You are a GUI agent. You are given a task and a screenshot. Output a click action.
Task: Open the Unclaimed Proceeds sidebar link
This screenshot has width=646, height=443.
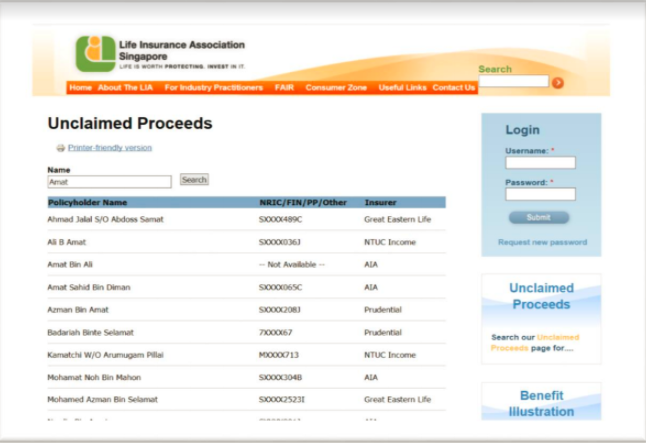(541, 296)
